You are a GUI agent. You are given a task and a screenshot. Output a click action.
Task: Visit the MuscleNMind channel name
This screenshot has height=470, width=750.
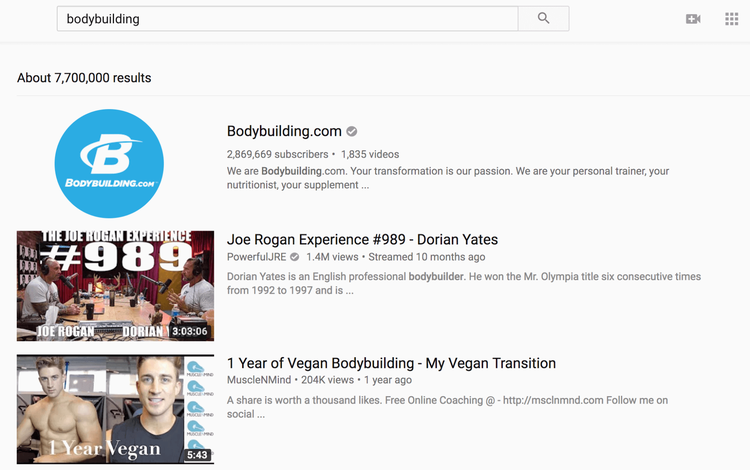(x=259, y=380)
